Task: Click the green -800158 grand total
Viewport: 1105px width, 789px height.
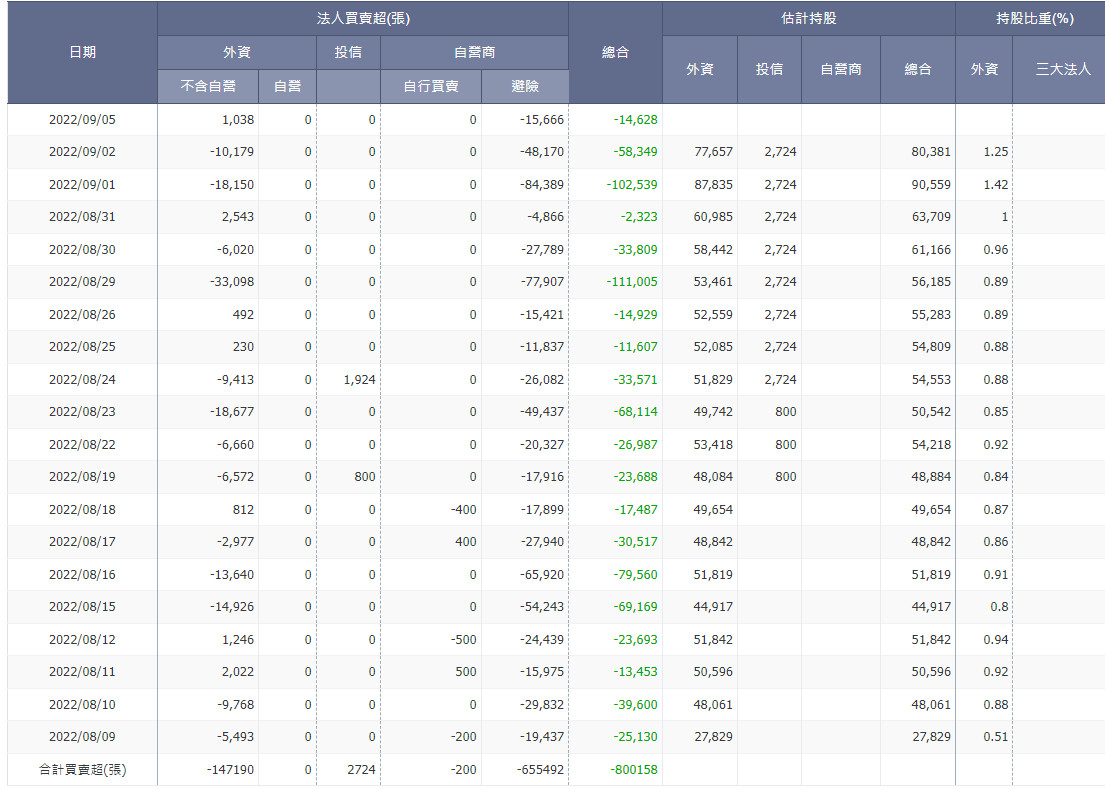Action: point(634,770)
